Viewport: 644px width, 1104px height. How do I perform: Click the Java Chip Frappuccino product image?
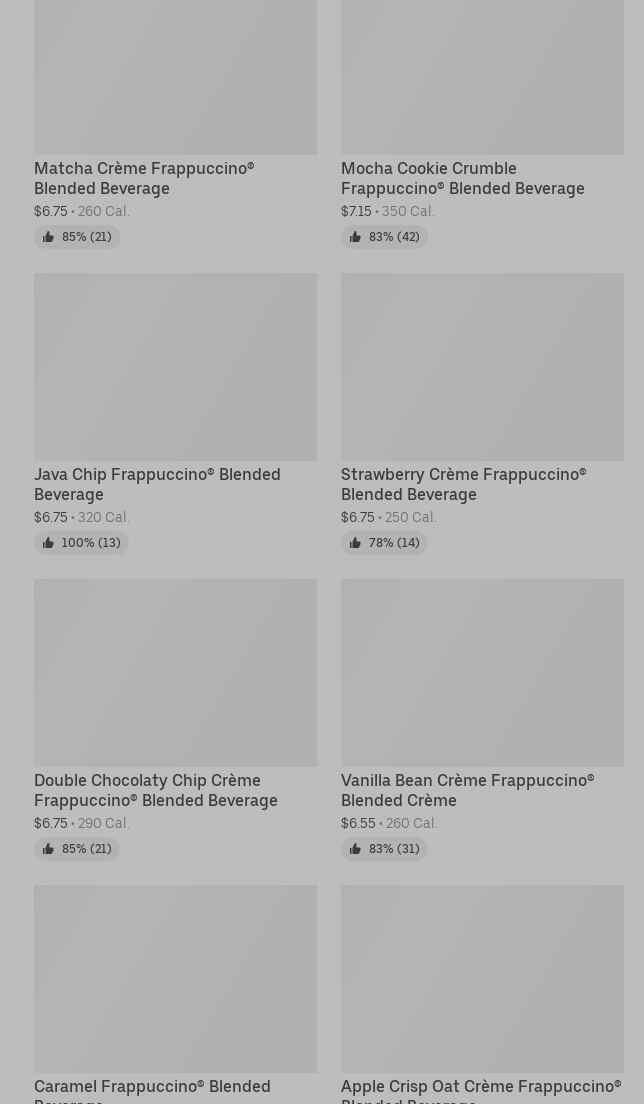click(x=175, y=367)
